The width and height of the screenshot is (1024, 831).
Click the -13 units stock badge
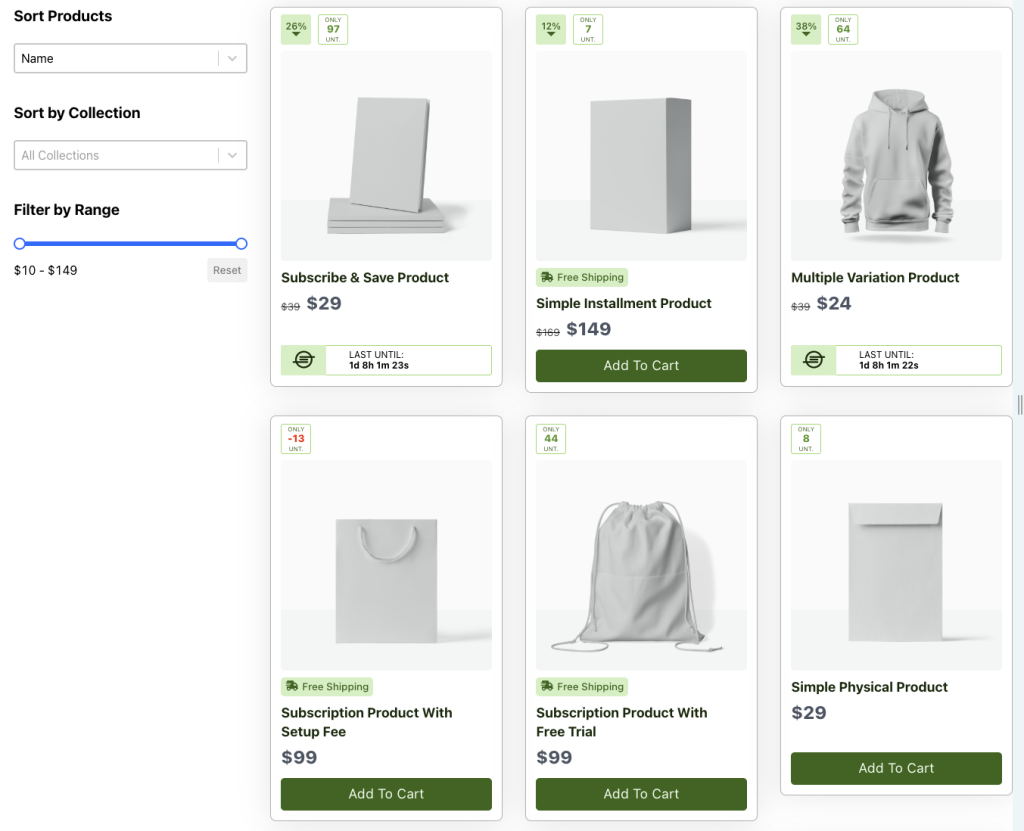[x=296, y=439]
